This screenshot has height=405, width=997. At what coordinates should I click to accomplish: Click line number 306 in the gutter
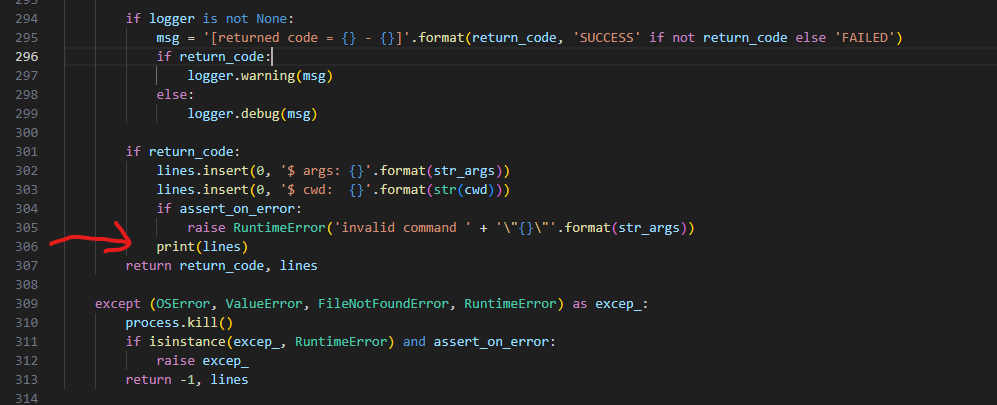(27, 247)
